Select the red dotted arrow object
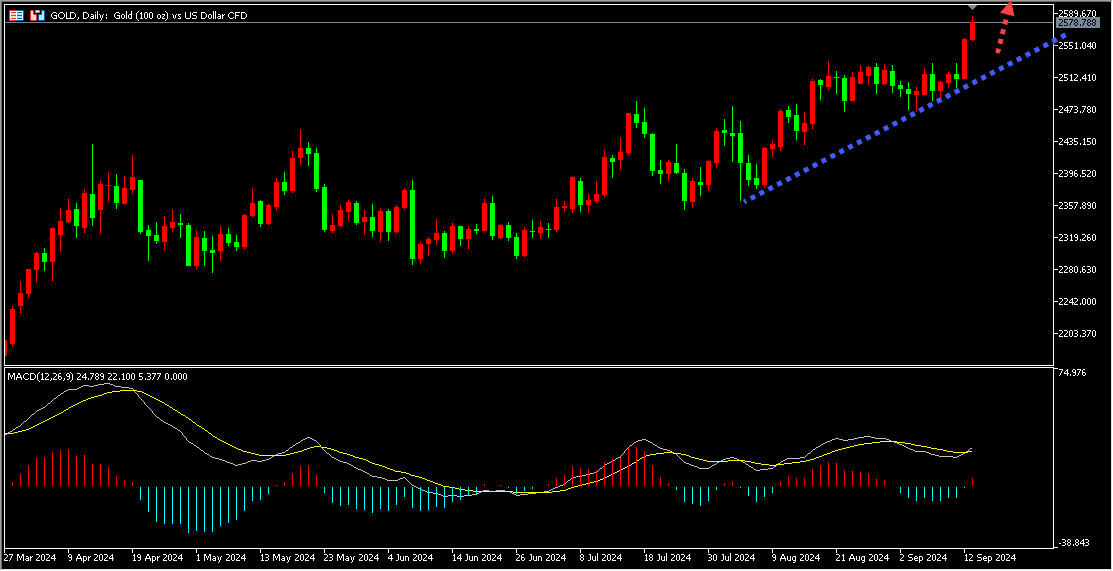This screenshot has width=1113, height=571. point(1003,28)
